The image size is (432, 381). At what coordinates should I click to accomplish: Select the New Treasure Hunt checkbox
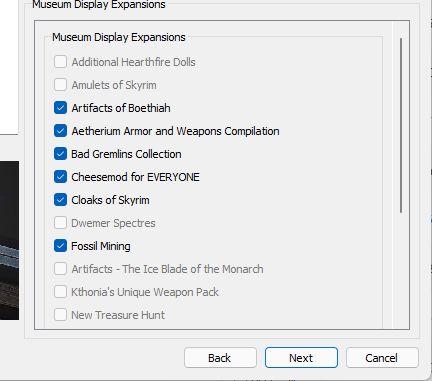pos(60,315)
